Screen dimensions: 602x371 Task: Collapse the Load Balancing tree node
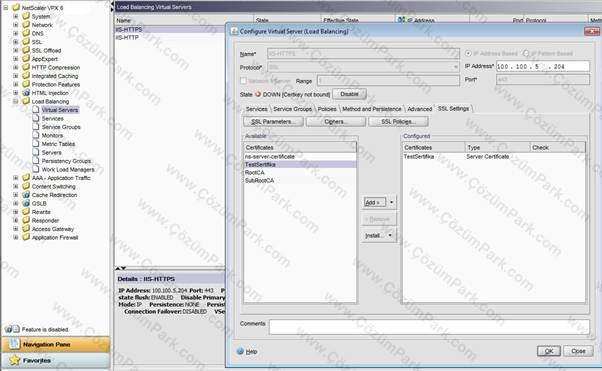click(15, 101)
